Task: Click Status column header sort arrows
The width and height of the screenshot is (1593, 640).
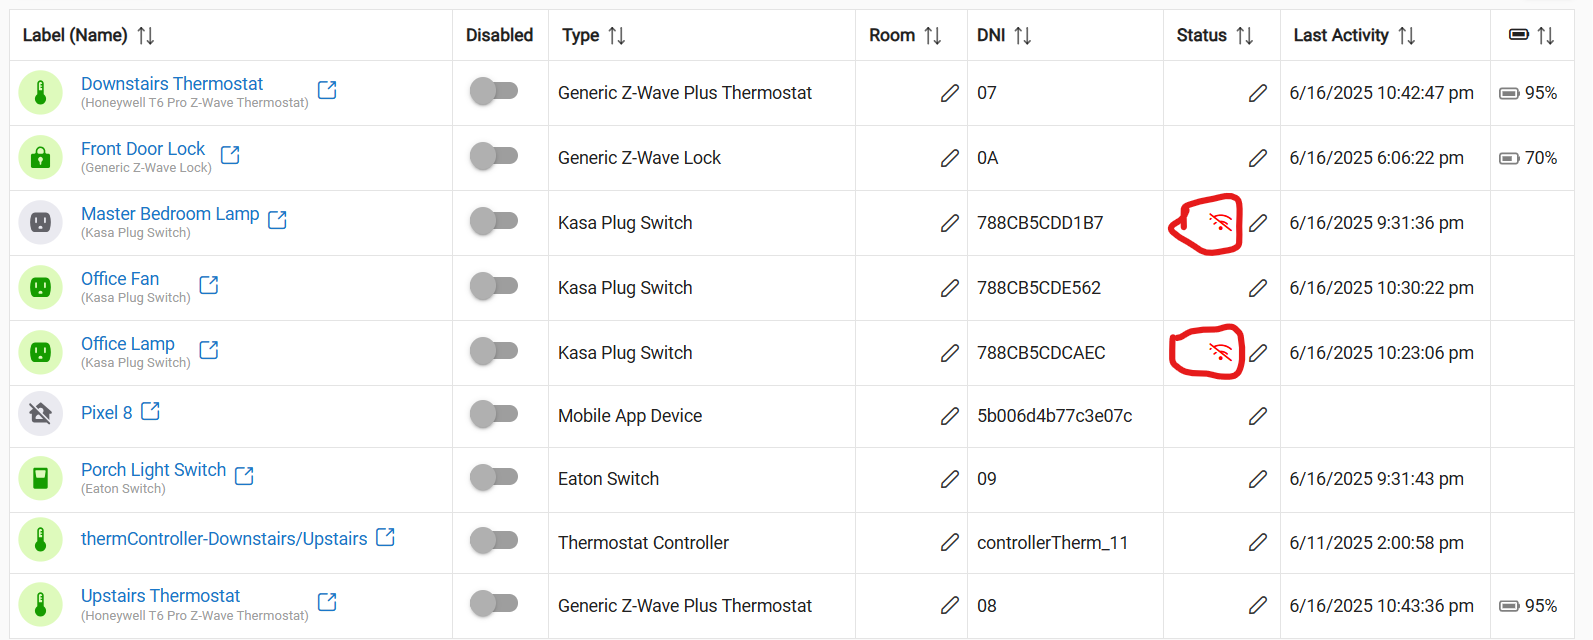Action: coord(1245,36)
